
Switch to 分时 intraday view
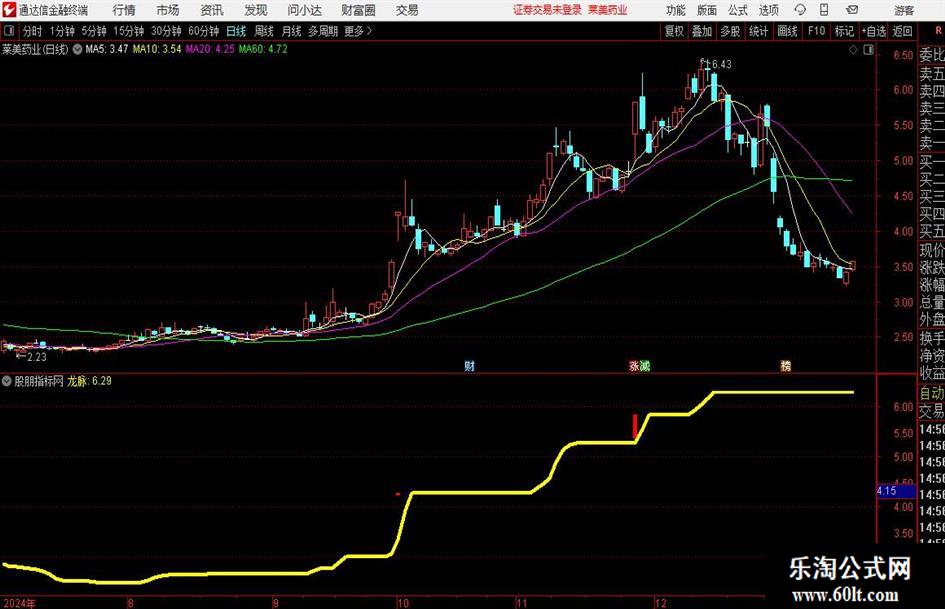33,31
